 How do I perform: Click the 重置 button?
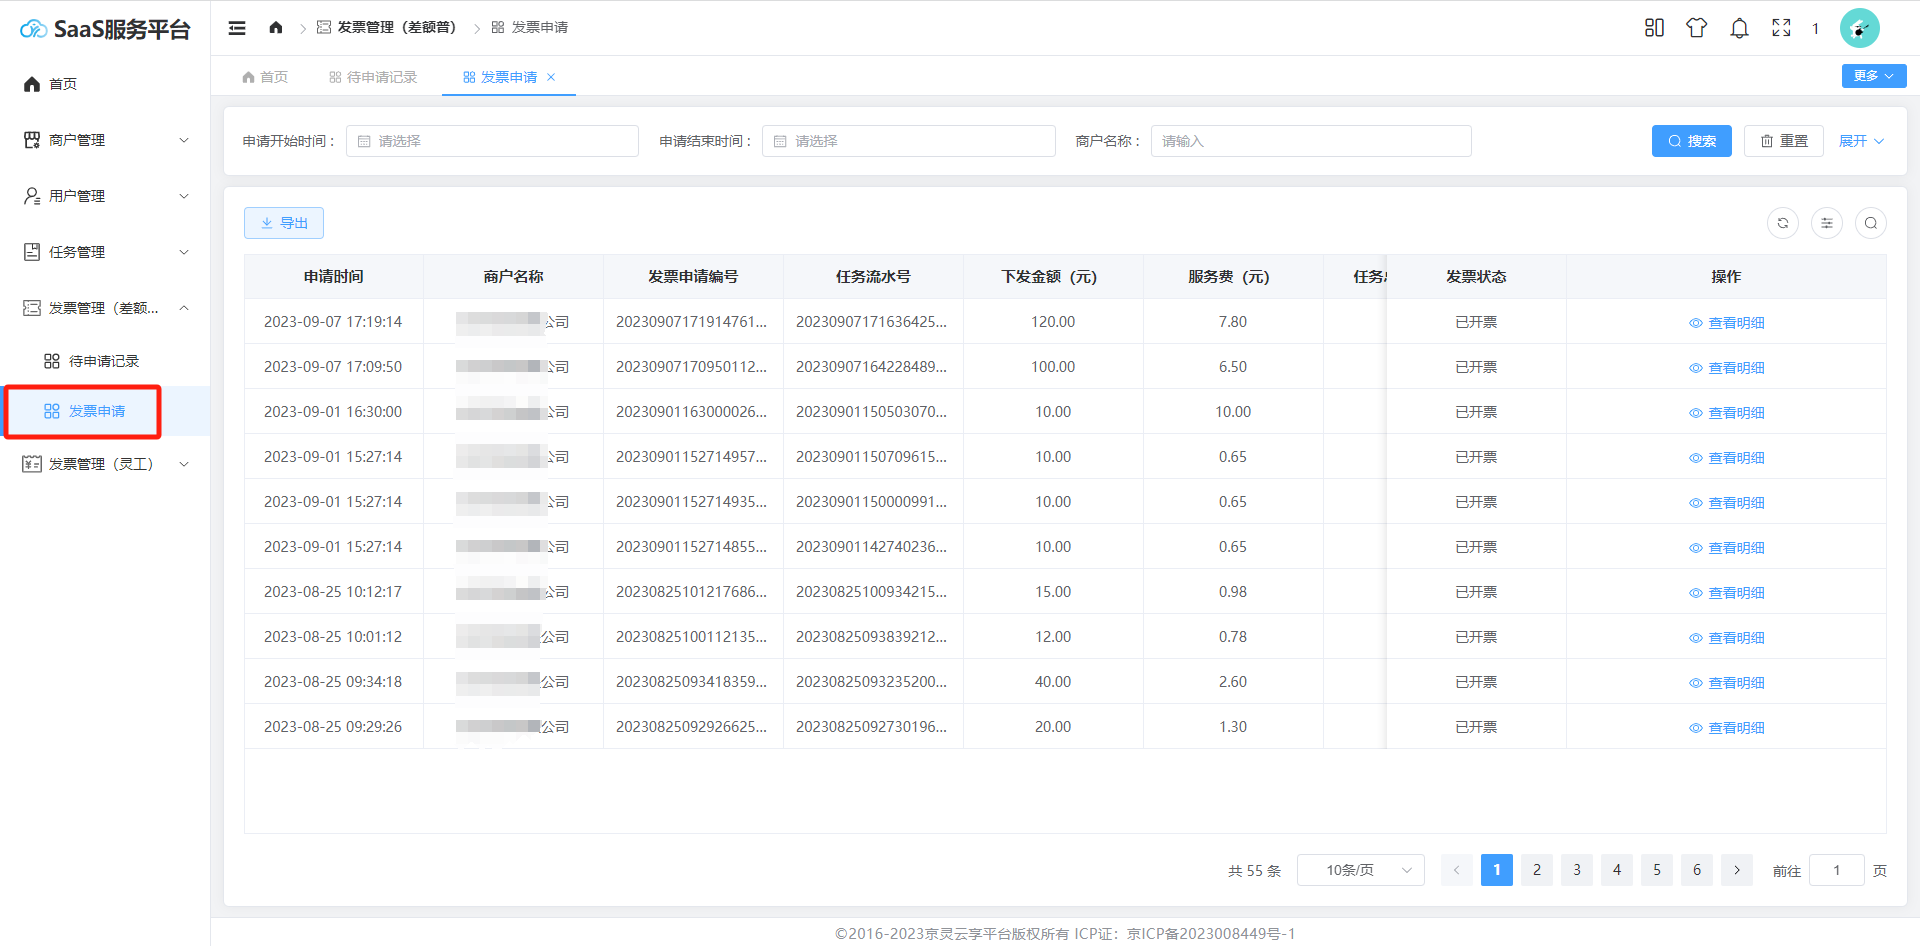1784,141
